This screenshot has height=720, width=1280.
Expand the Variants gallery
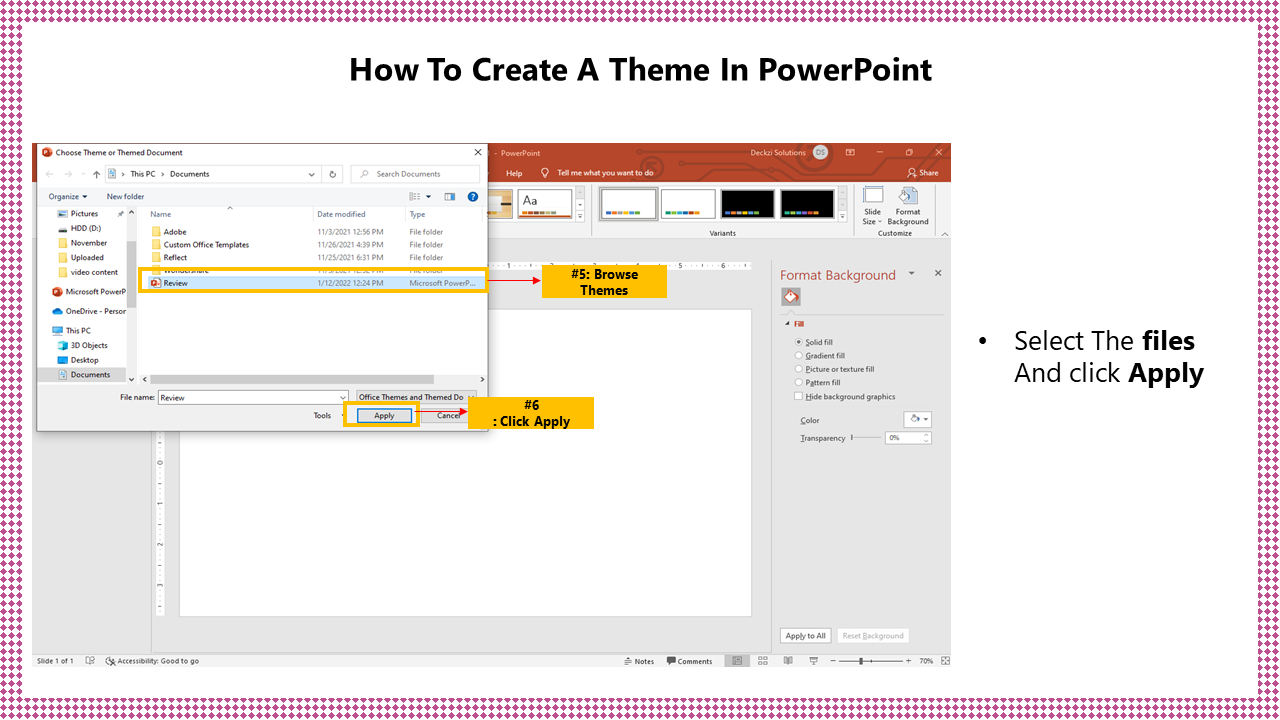coord(841,216)
